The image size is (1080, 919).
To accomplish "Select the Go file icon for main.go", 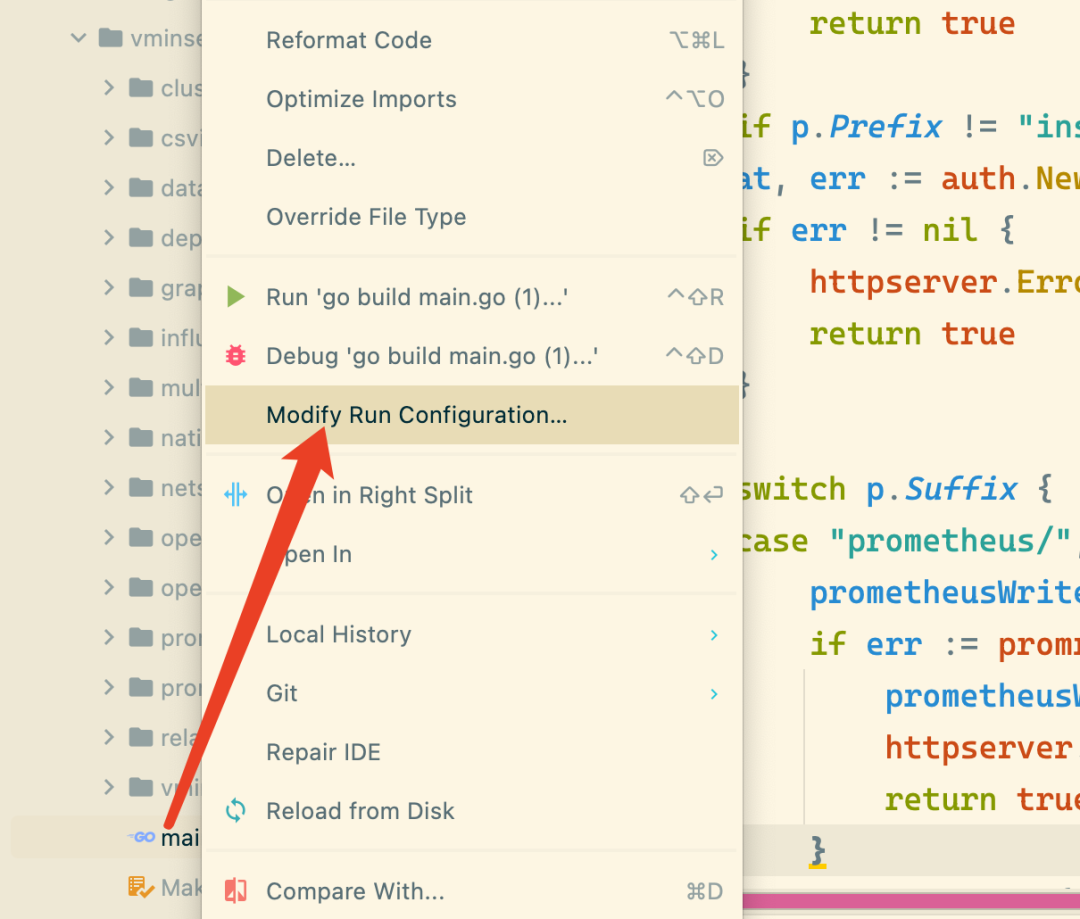I will 143,837.
